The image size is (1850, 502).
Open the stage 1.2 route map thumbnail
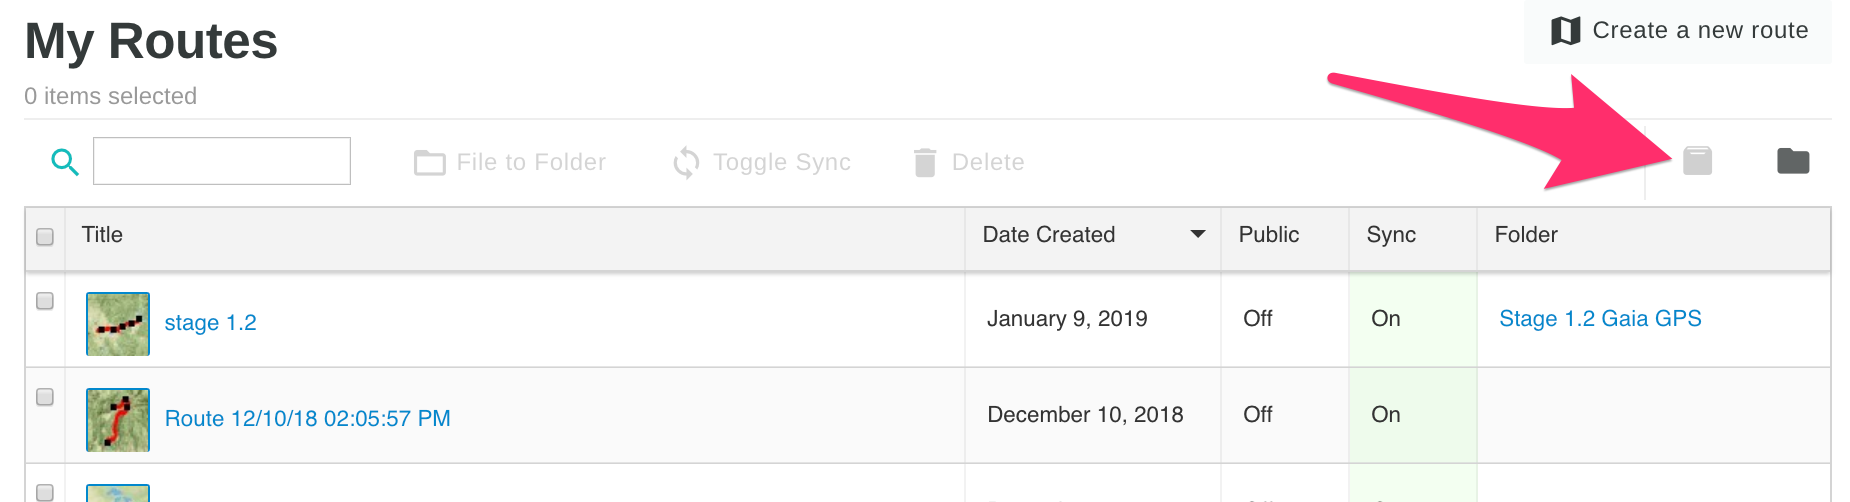[118, 323]
